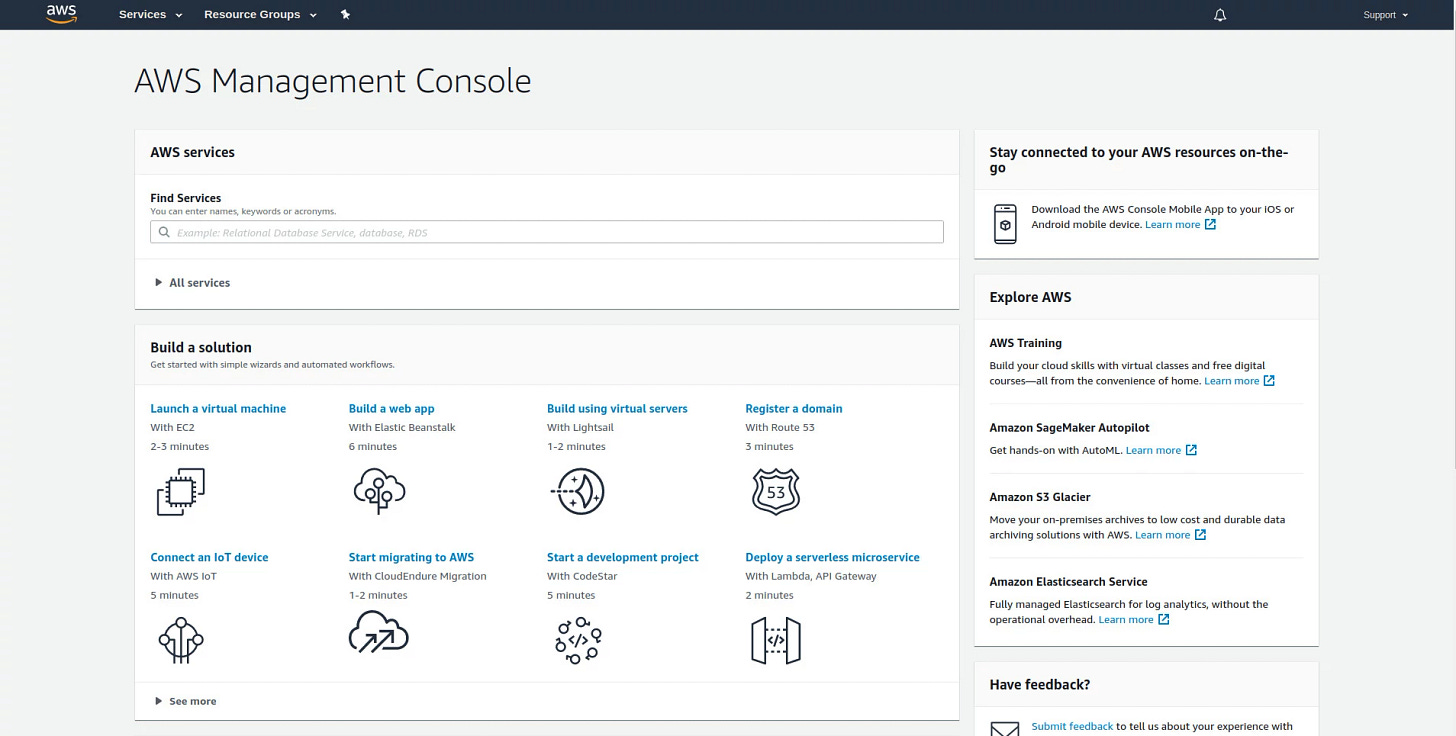The height and width of the screenshot is (736, 1456).
Task: Select the CodeStar development project icon
Action: tap(577, 639)
